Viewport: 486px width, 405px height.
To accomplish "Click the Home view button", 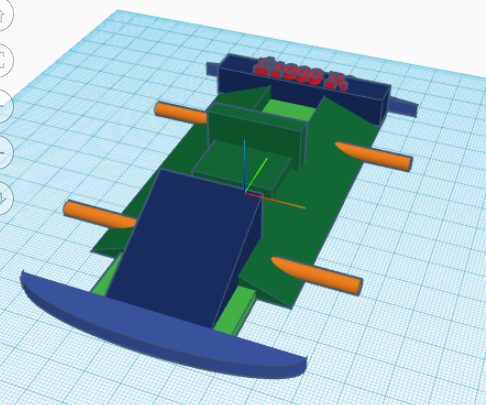I will pos(2,14).
